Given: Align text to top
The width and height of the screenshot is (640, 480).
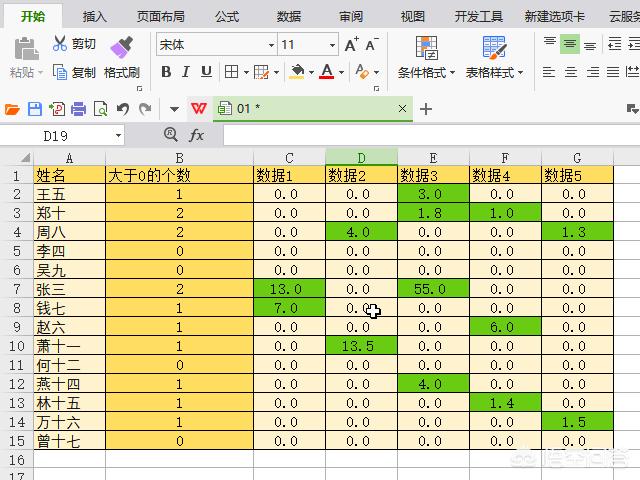Looking at the screenshot, I should [x=550, y=43].
